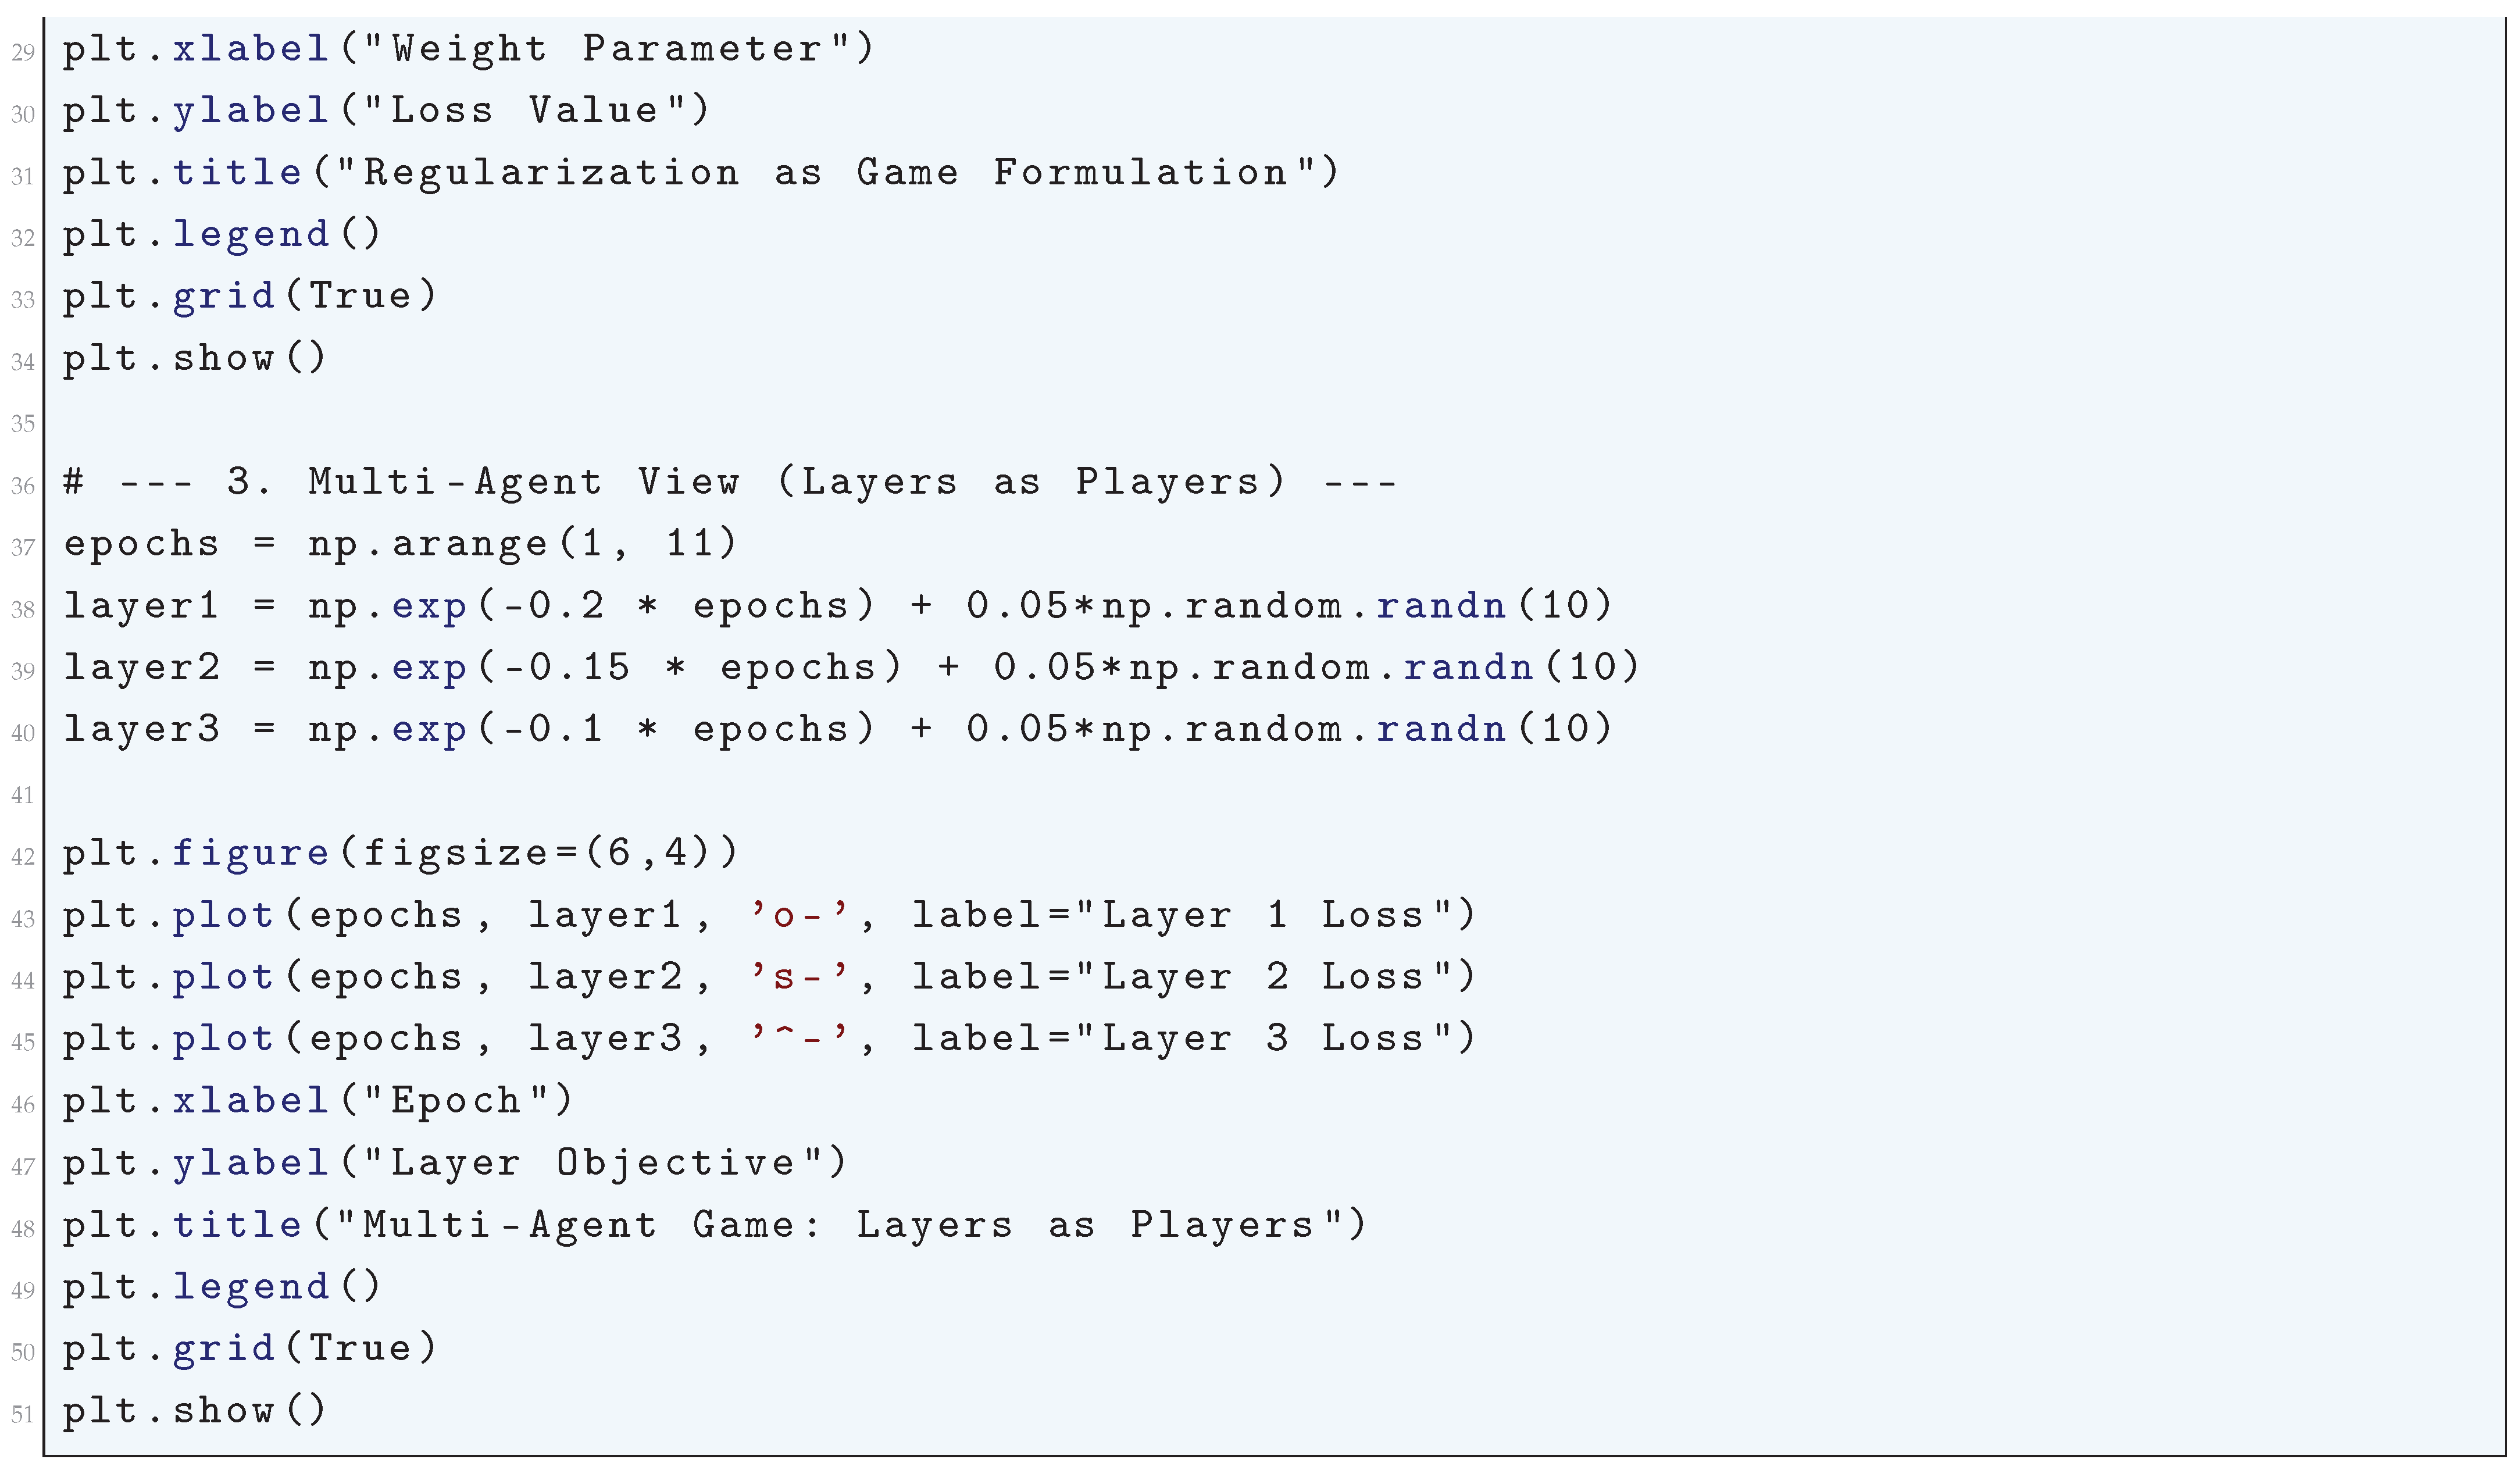Viewport: 2520px width, 1477px height.
Task: Click line number 51 in the gutter
Action: click(x=23, y=1414)
